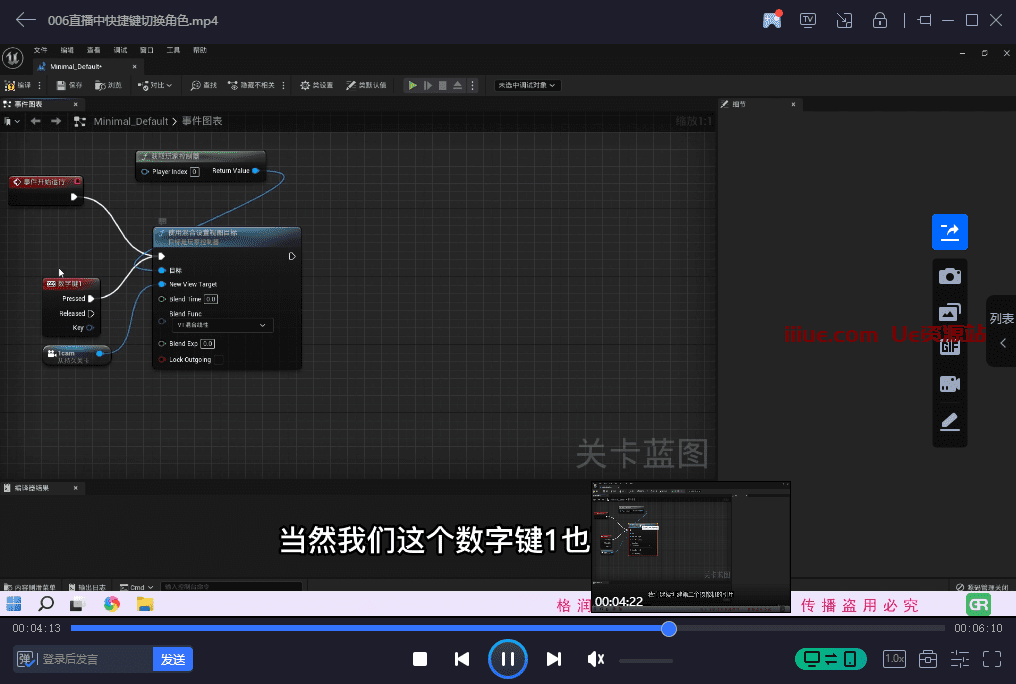Open the 1.0x playback speed menu
Image resolution: width=1016 pixels, height=684 pixels.
tap(894, 659)
